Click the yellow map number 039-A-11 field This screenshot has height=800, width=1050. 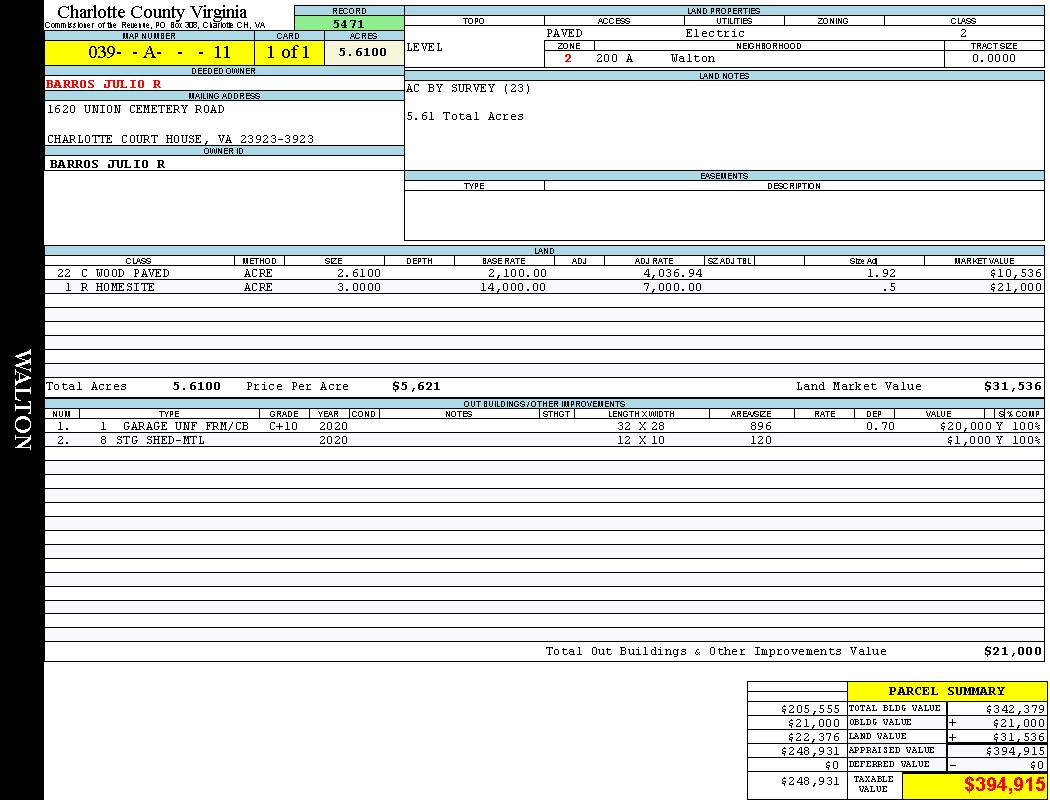148,53
